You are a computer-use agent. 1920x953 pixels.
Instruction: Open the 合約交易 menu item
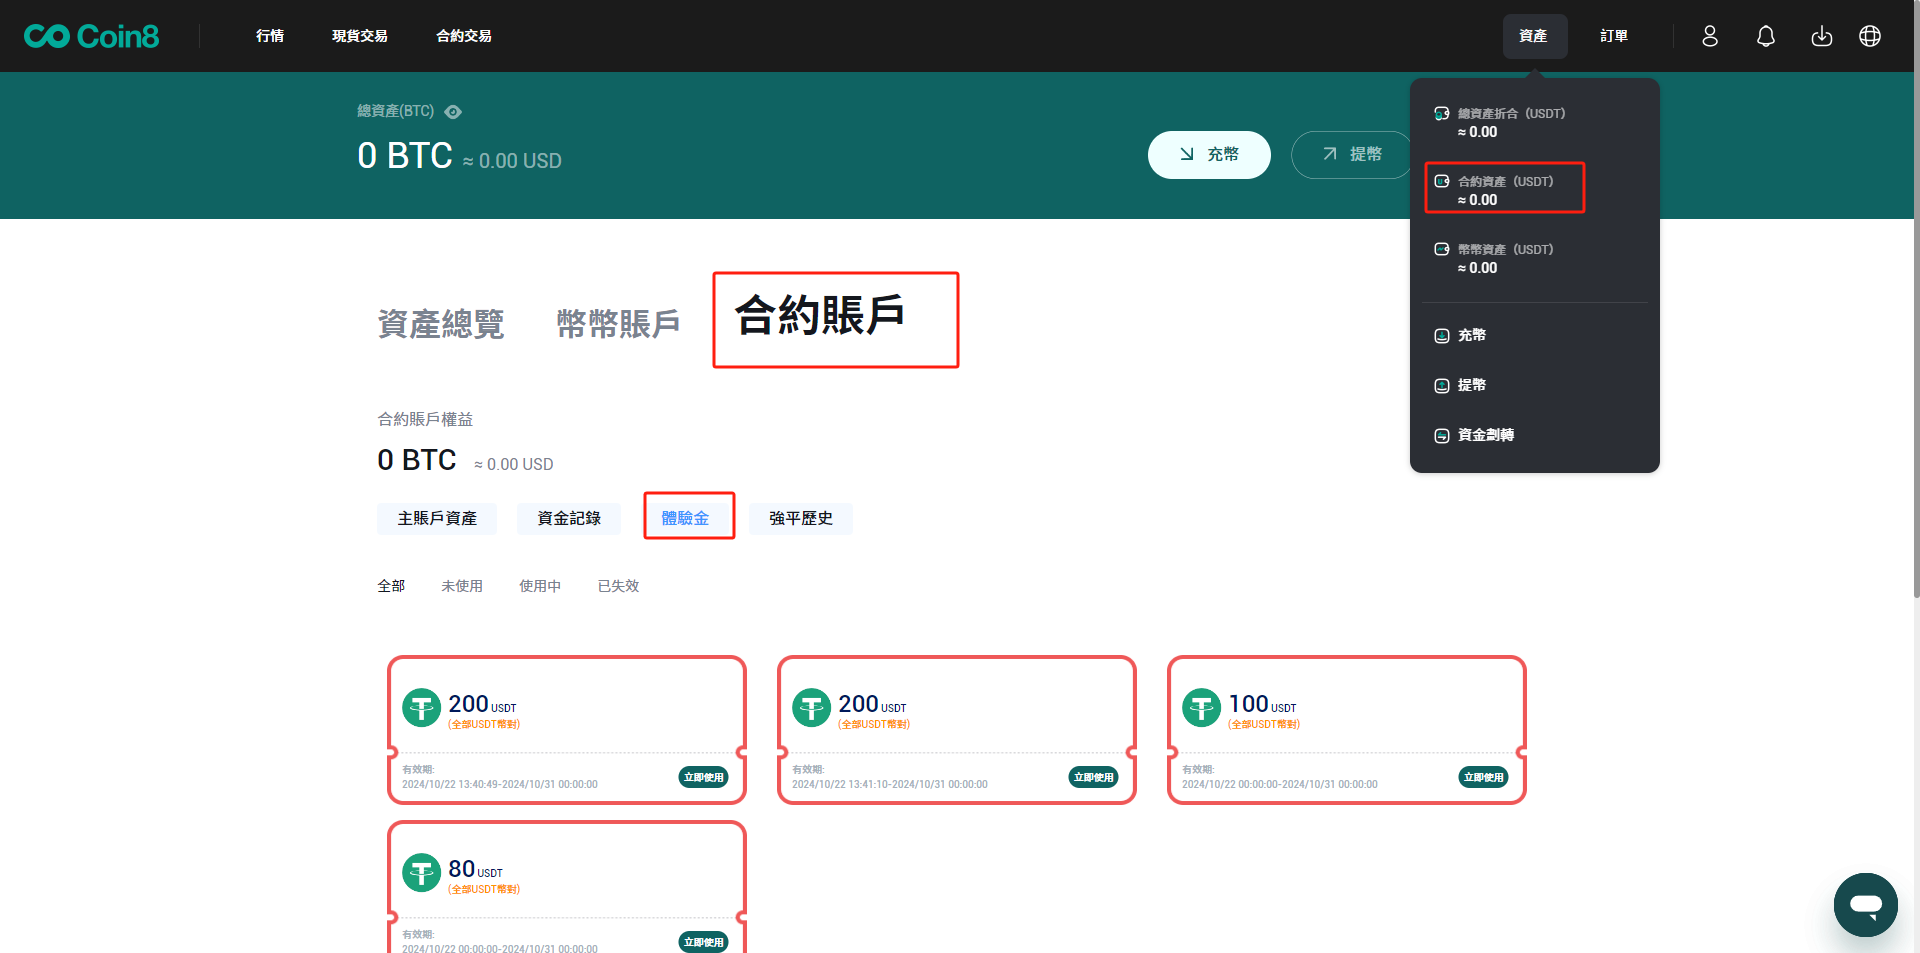click(464, 36)
